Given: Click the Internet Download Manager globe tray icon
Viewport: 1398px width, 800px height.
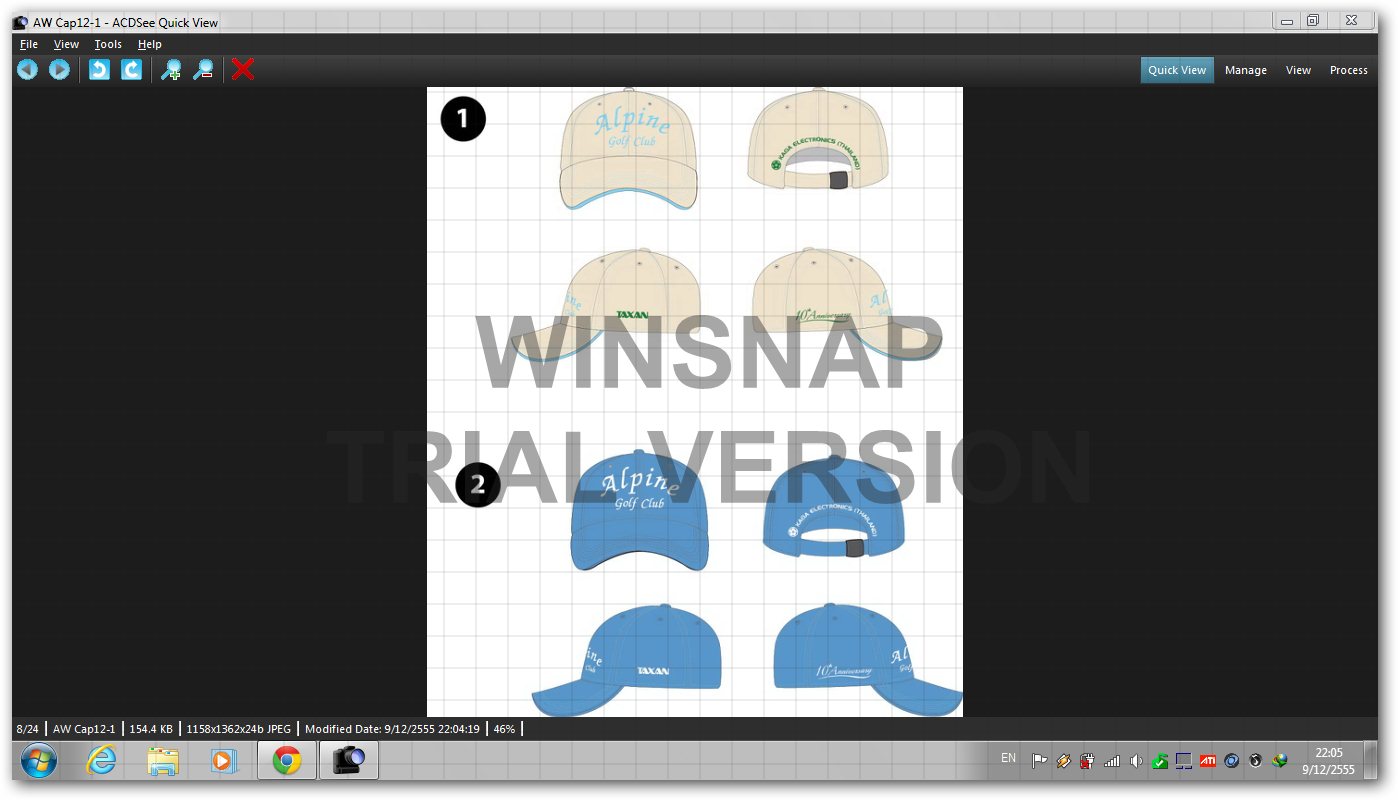Looking at the screenshot, I should [1280, 761].
